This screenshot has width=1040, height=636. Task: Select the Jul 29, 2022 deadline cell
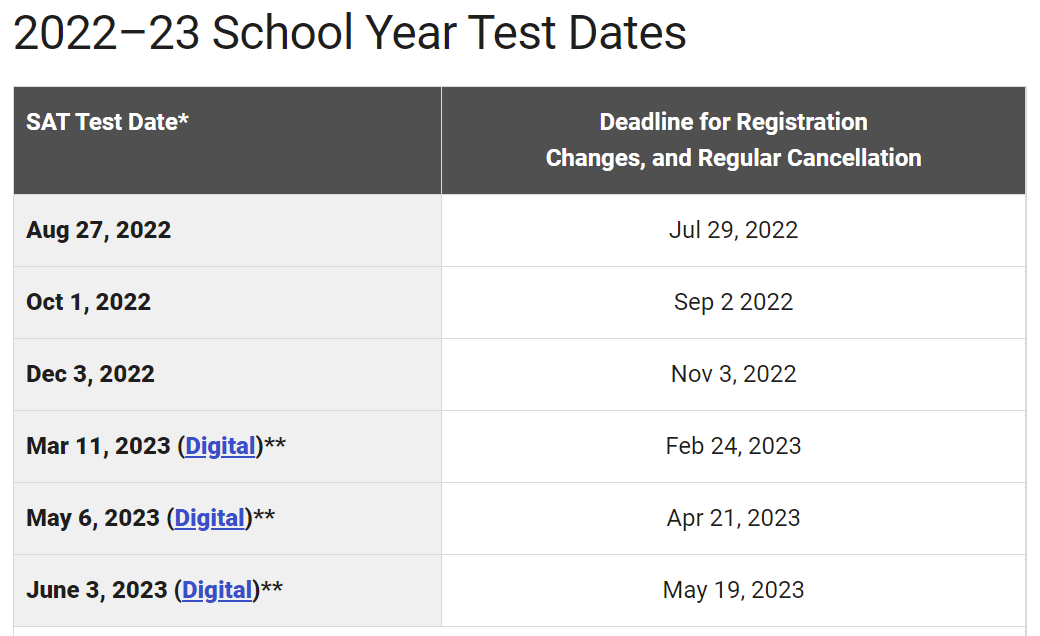click(733, 230)
